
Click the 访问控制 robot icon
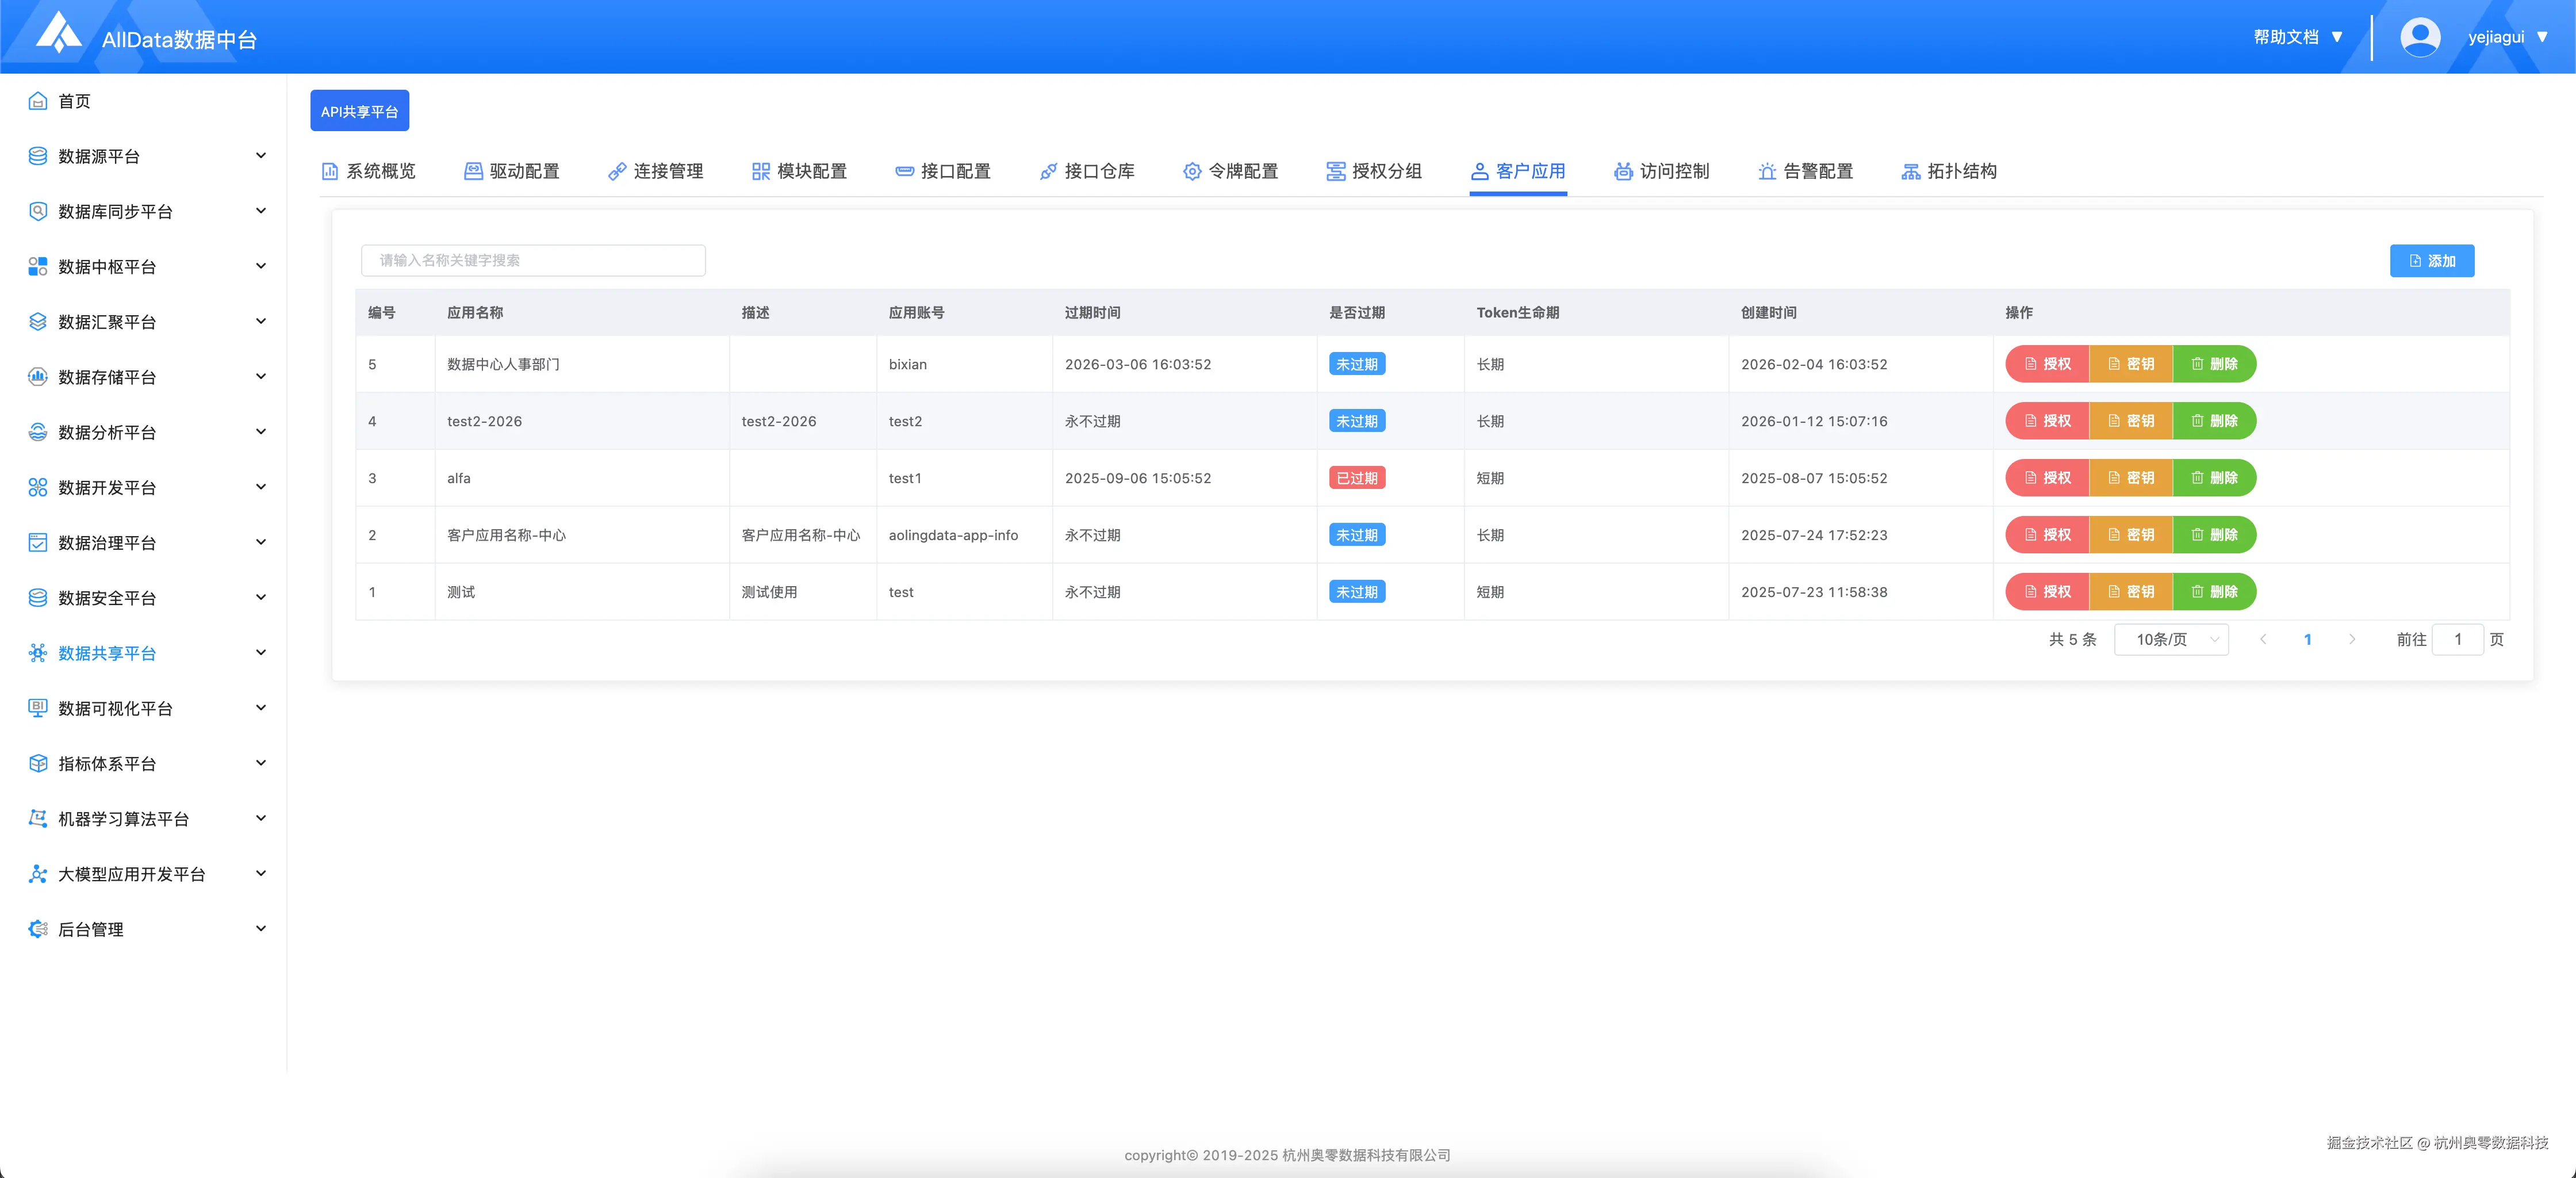[1623, 172]
